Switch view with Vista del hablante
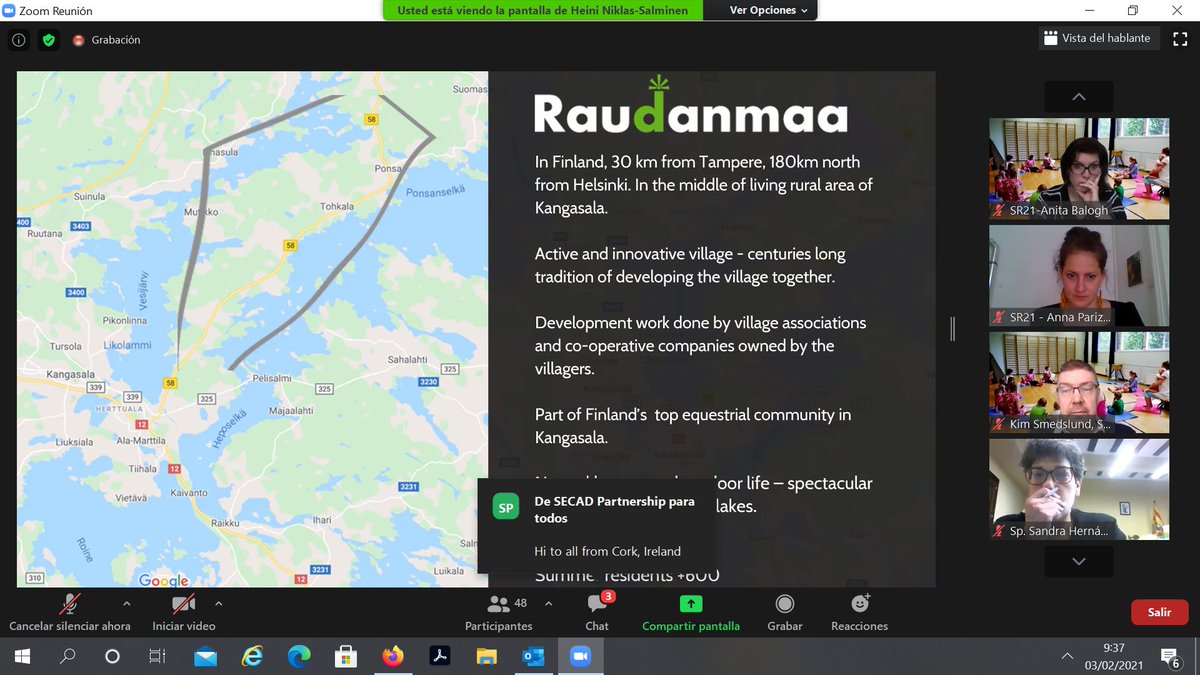The image size is (1200, 675). pos(1097,38)
